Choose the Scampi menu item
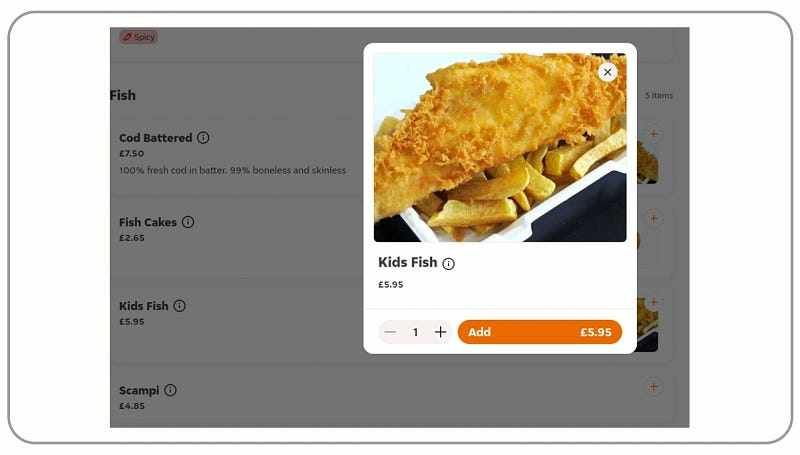The width and height of the screenshot is (800, 455). click(x=139, y=390)
